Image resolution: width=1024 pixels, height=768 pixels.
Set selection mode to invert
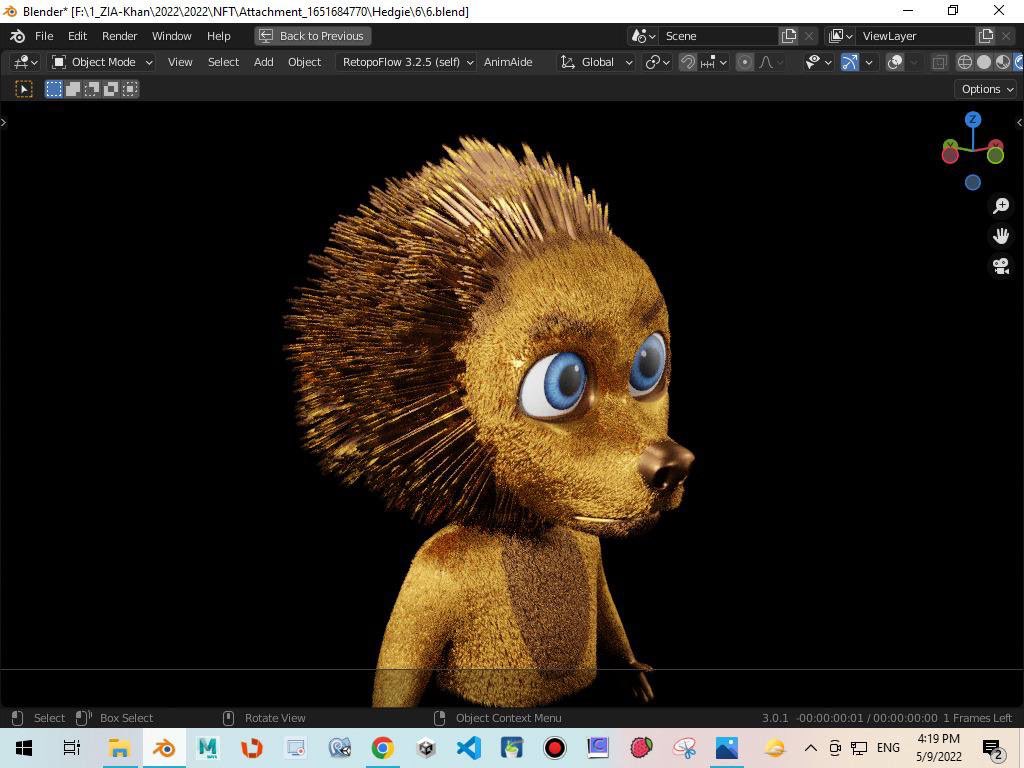[110, 89]
